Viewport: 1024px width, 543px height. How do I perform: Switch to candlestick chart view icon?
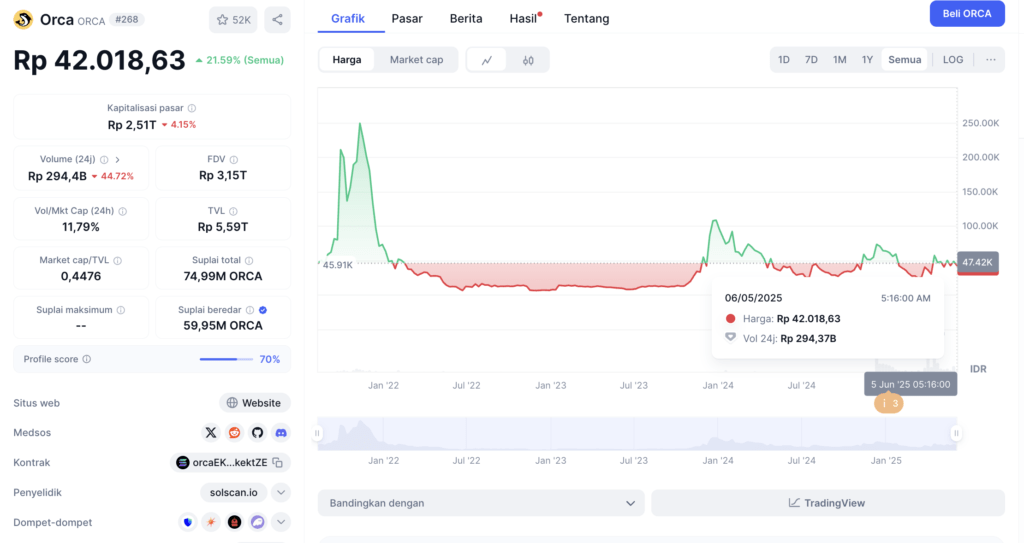point(528,60)
